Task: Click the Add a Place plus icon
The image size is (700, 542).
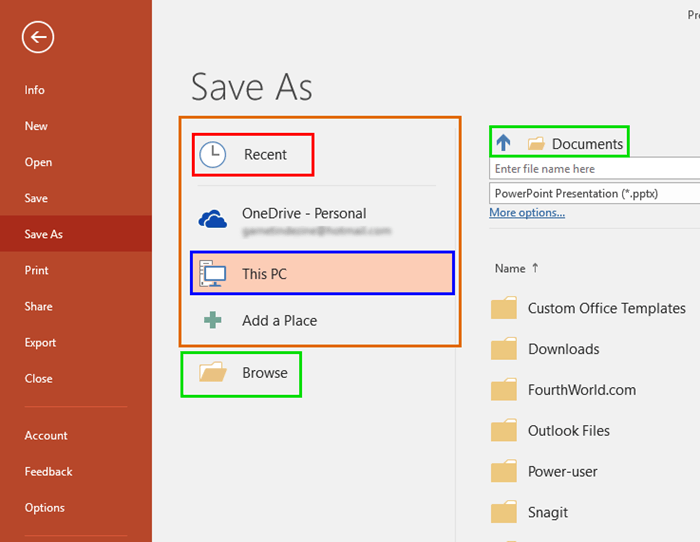Action: click(x=213, y=321)
